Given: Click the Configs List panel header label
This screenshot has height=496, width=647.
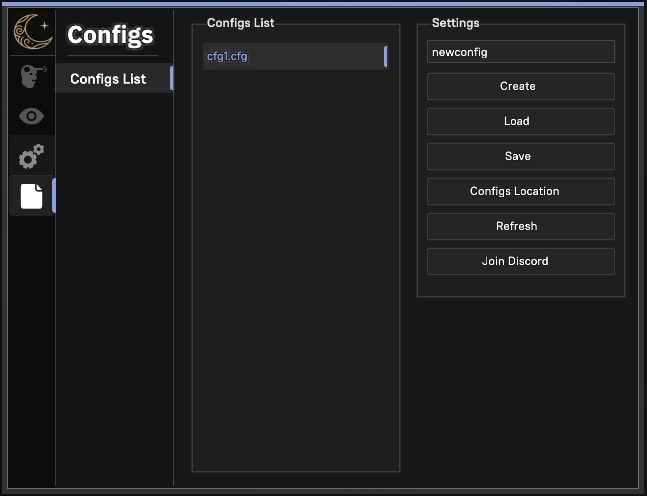Looking at the screenshot, I should pos(240,23).
